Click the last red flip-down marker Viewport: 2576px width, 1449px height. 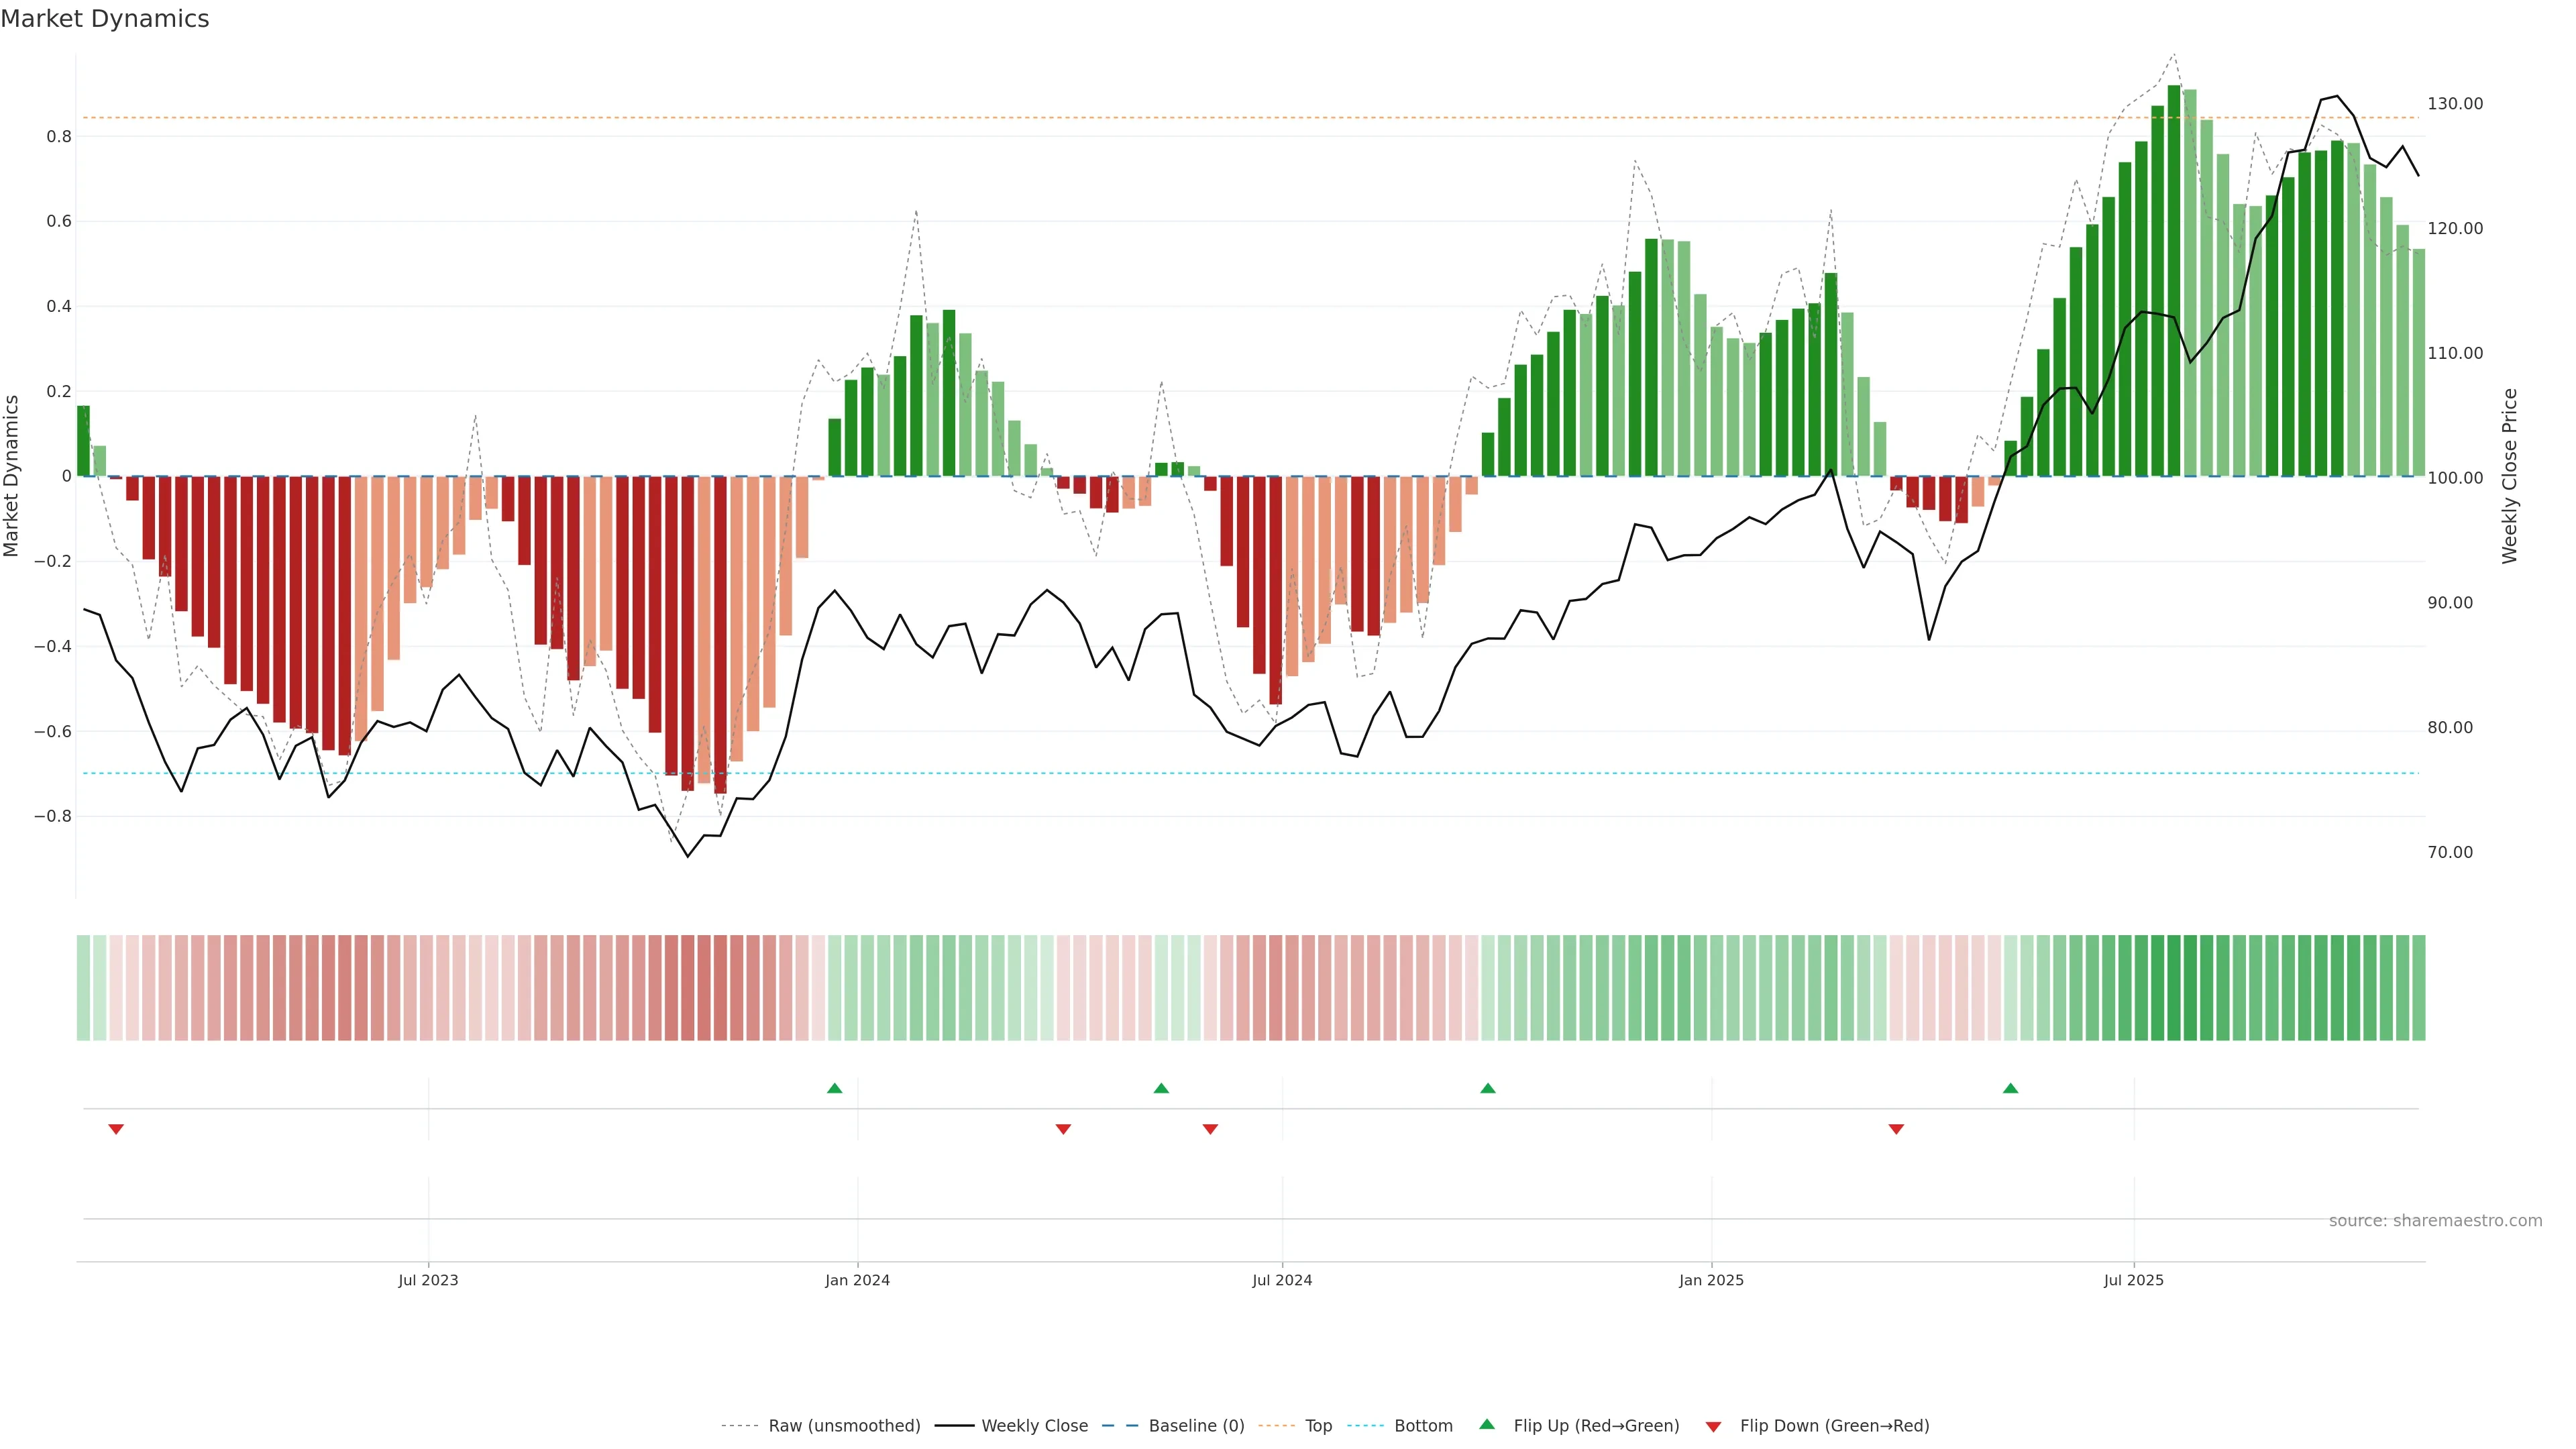[1896, 1129]
